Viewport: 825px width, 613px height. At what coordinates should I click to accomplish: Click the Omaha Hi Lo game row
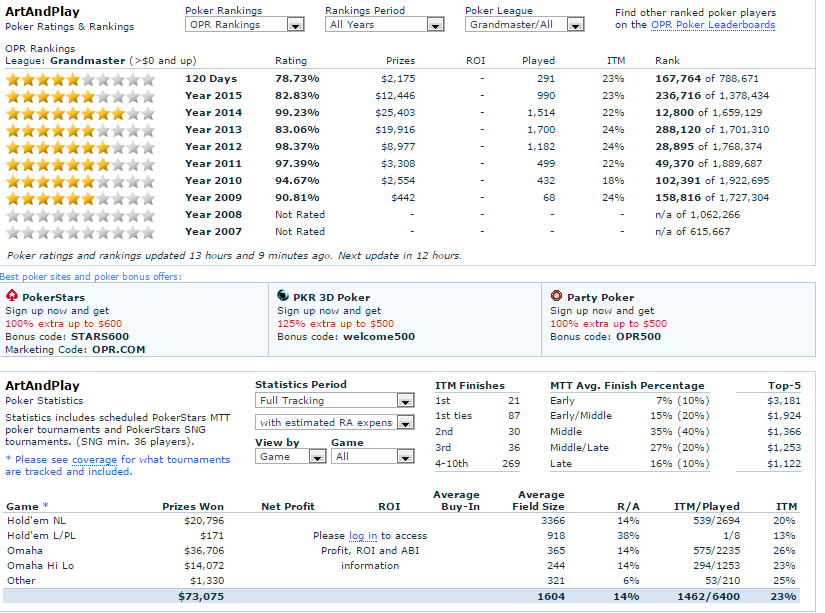(401, 566)
